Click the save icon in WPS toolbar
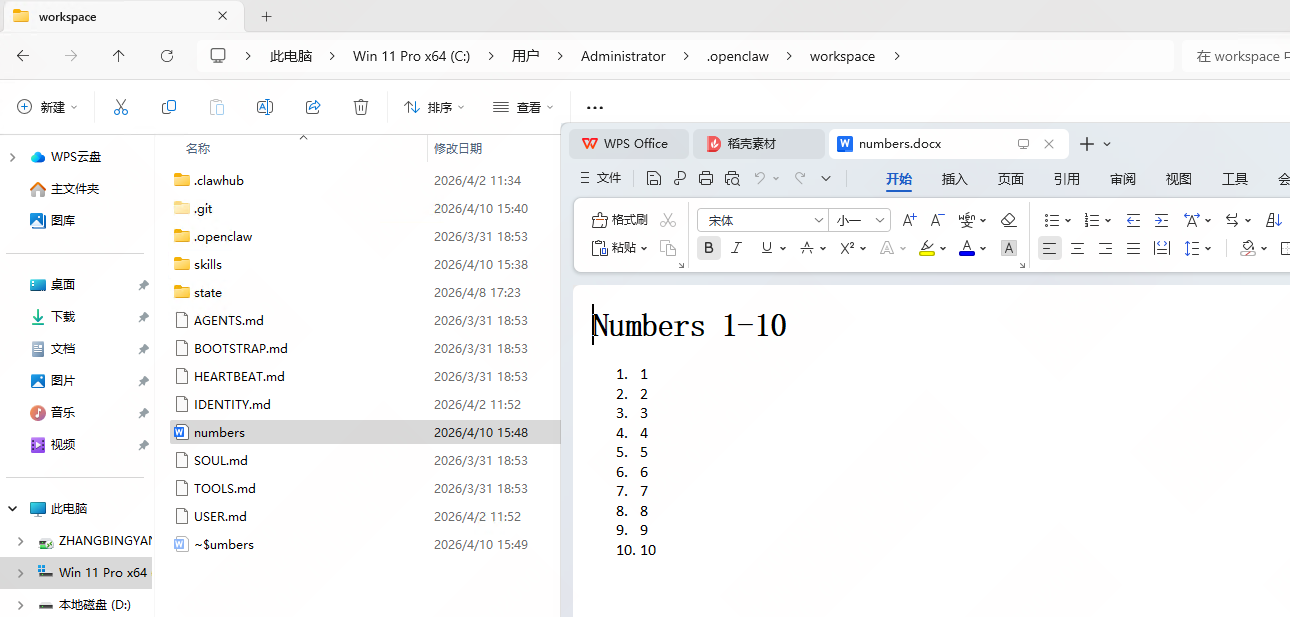The image size is (1290, 617). pos(654,177)
